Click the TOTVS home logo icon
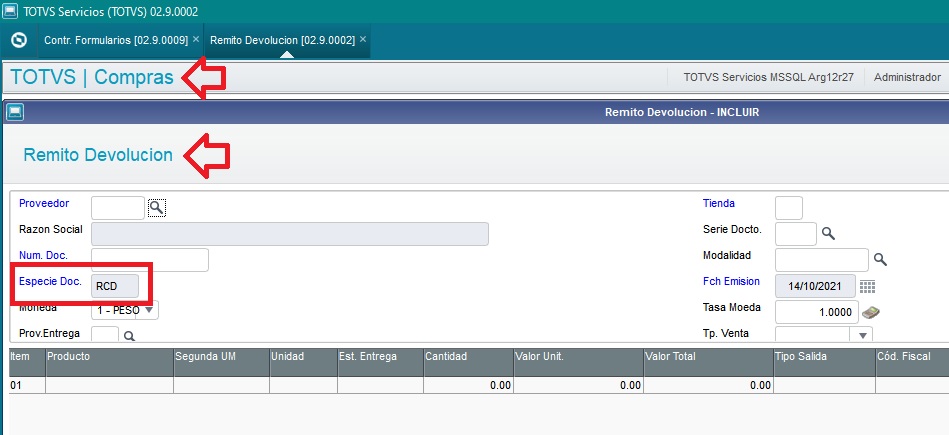Screen dimensions: 949x435 pos(19,41)
